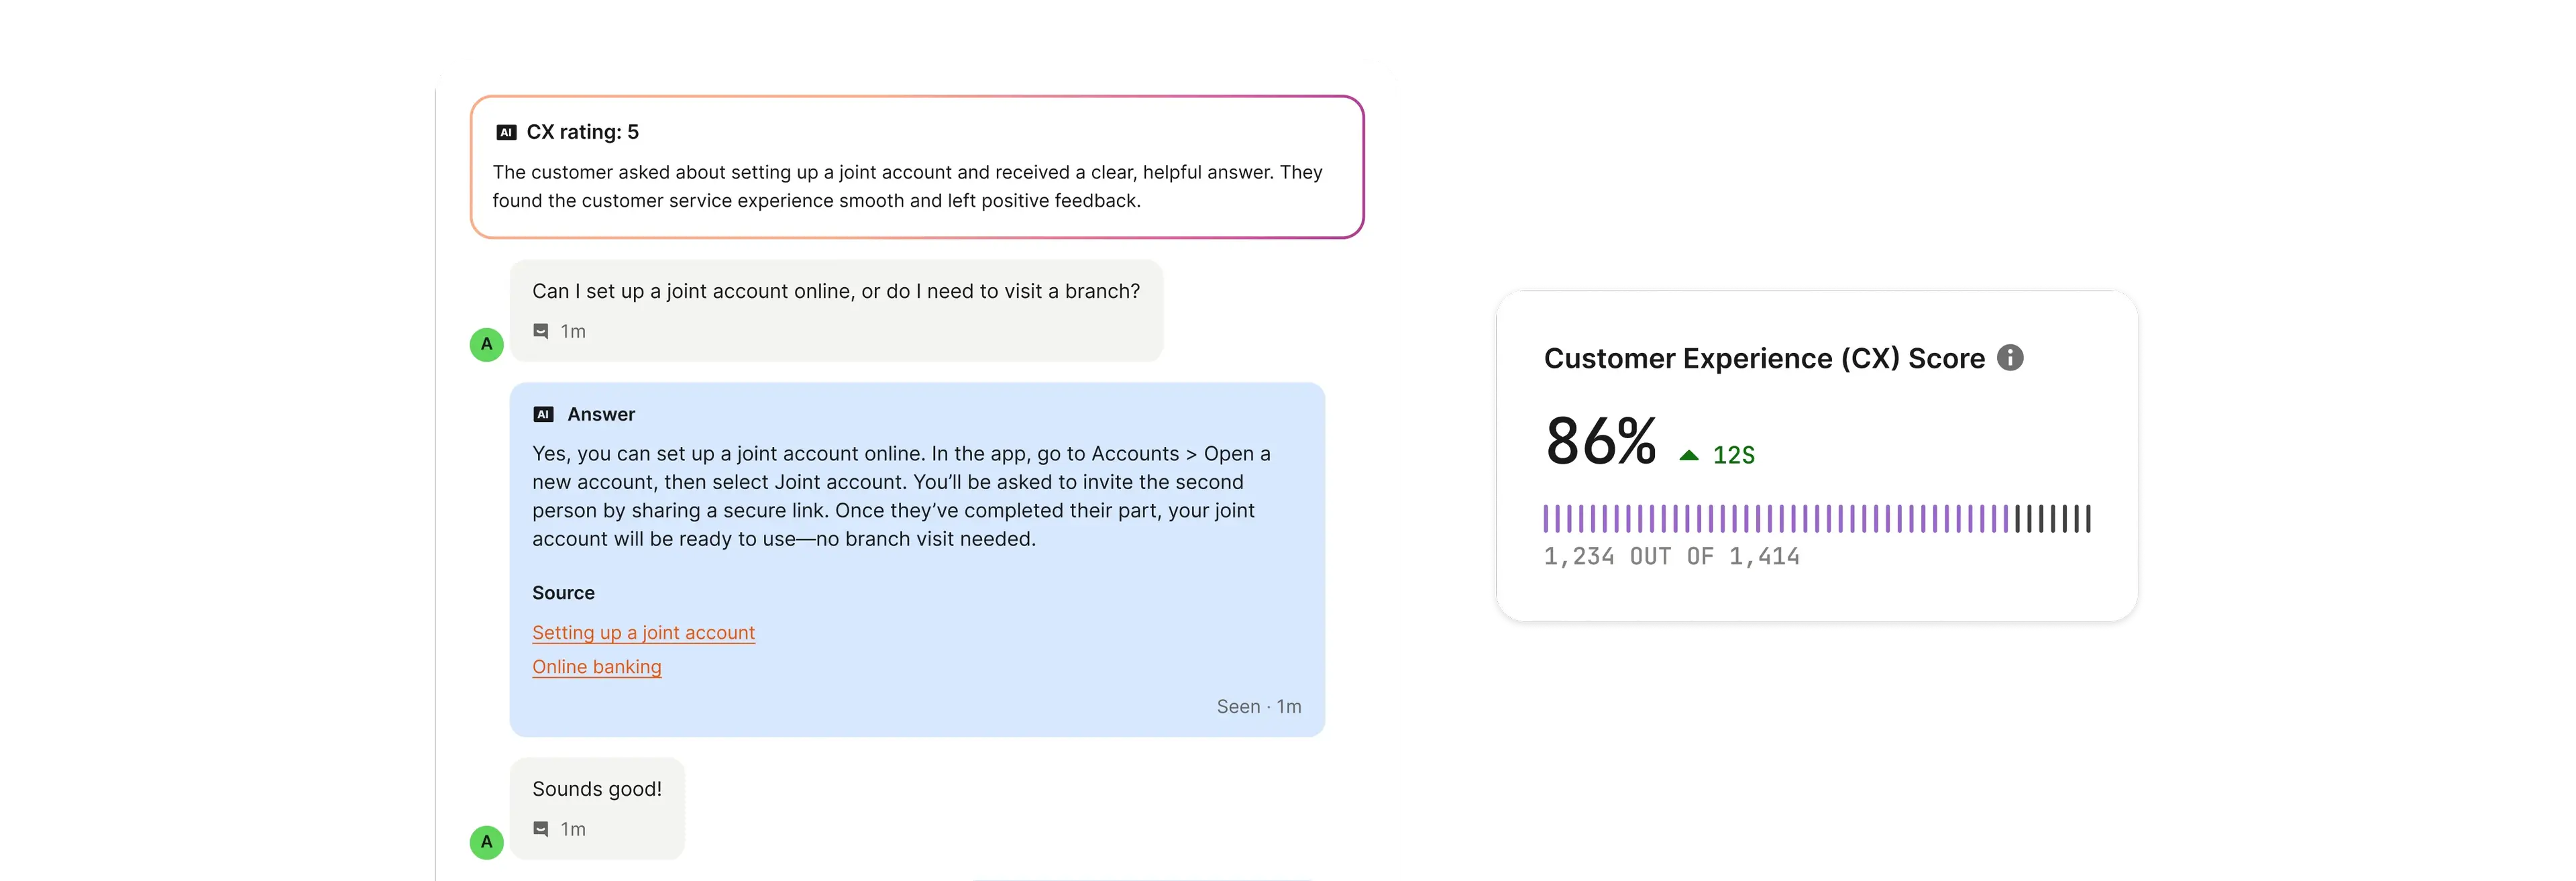This screenshot has height=881, width=2576.
Task: Click the 1,234 OUT OF 1,414 count
Action: [x=1671, y=557]
